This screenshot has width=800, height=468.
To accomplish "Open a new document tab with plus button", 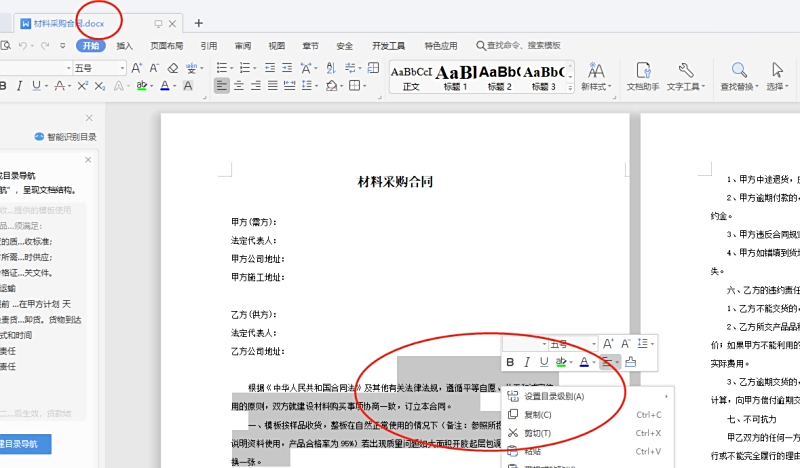I will (199, 23).
